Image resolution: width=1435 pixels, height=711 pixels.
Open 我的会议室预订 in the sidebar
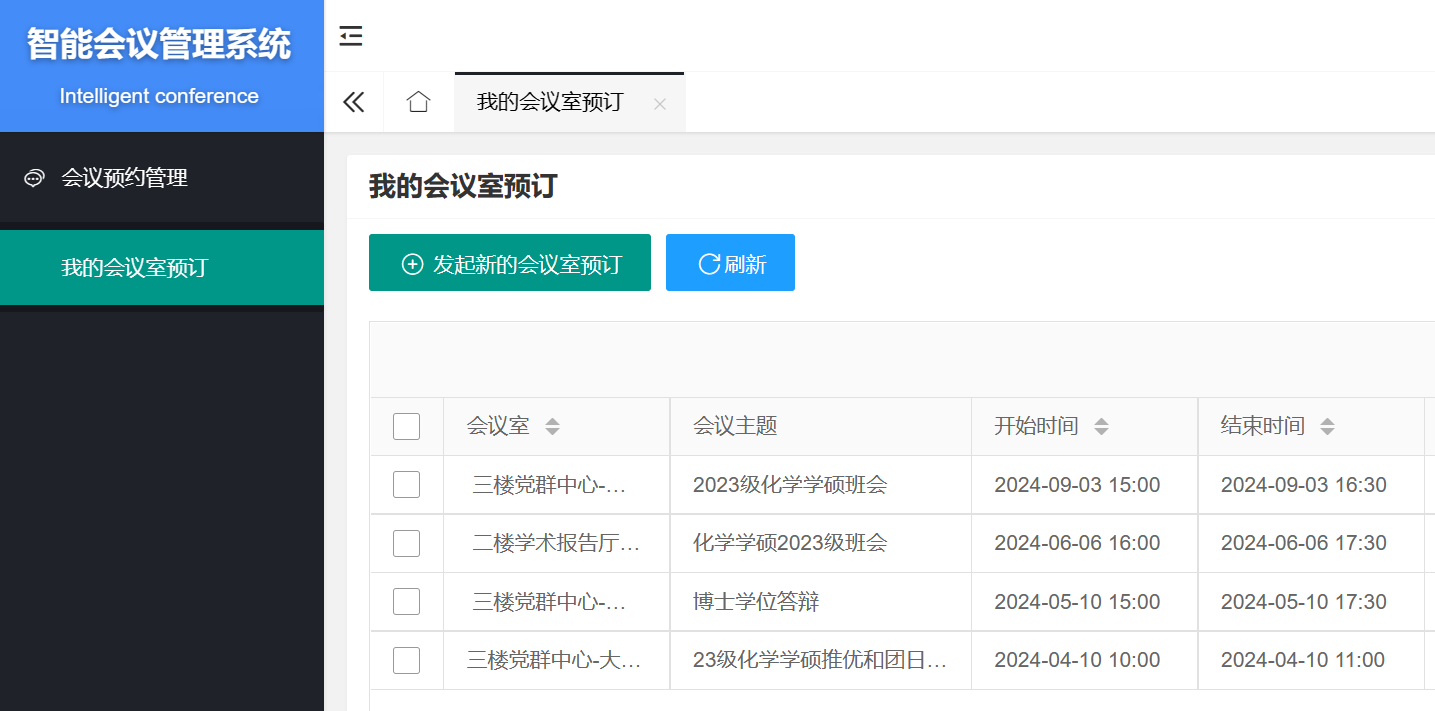(x=134, y=268)
